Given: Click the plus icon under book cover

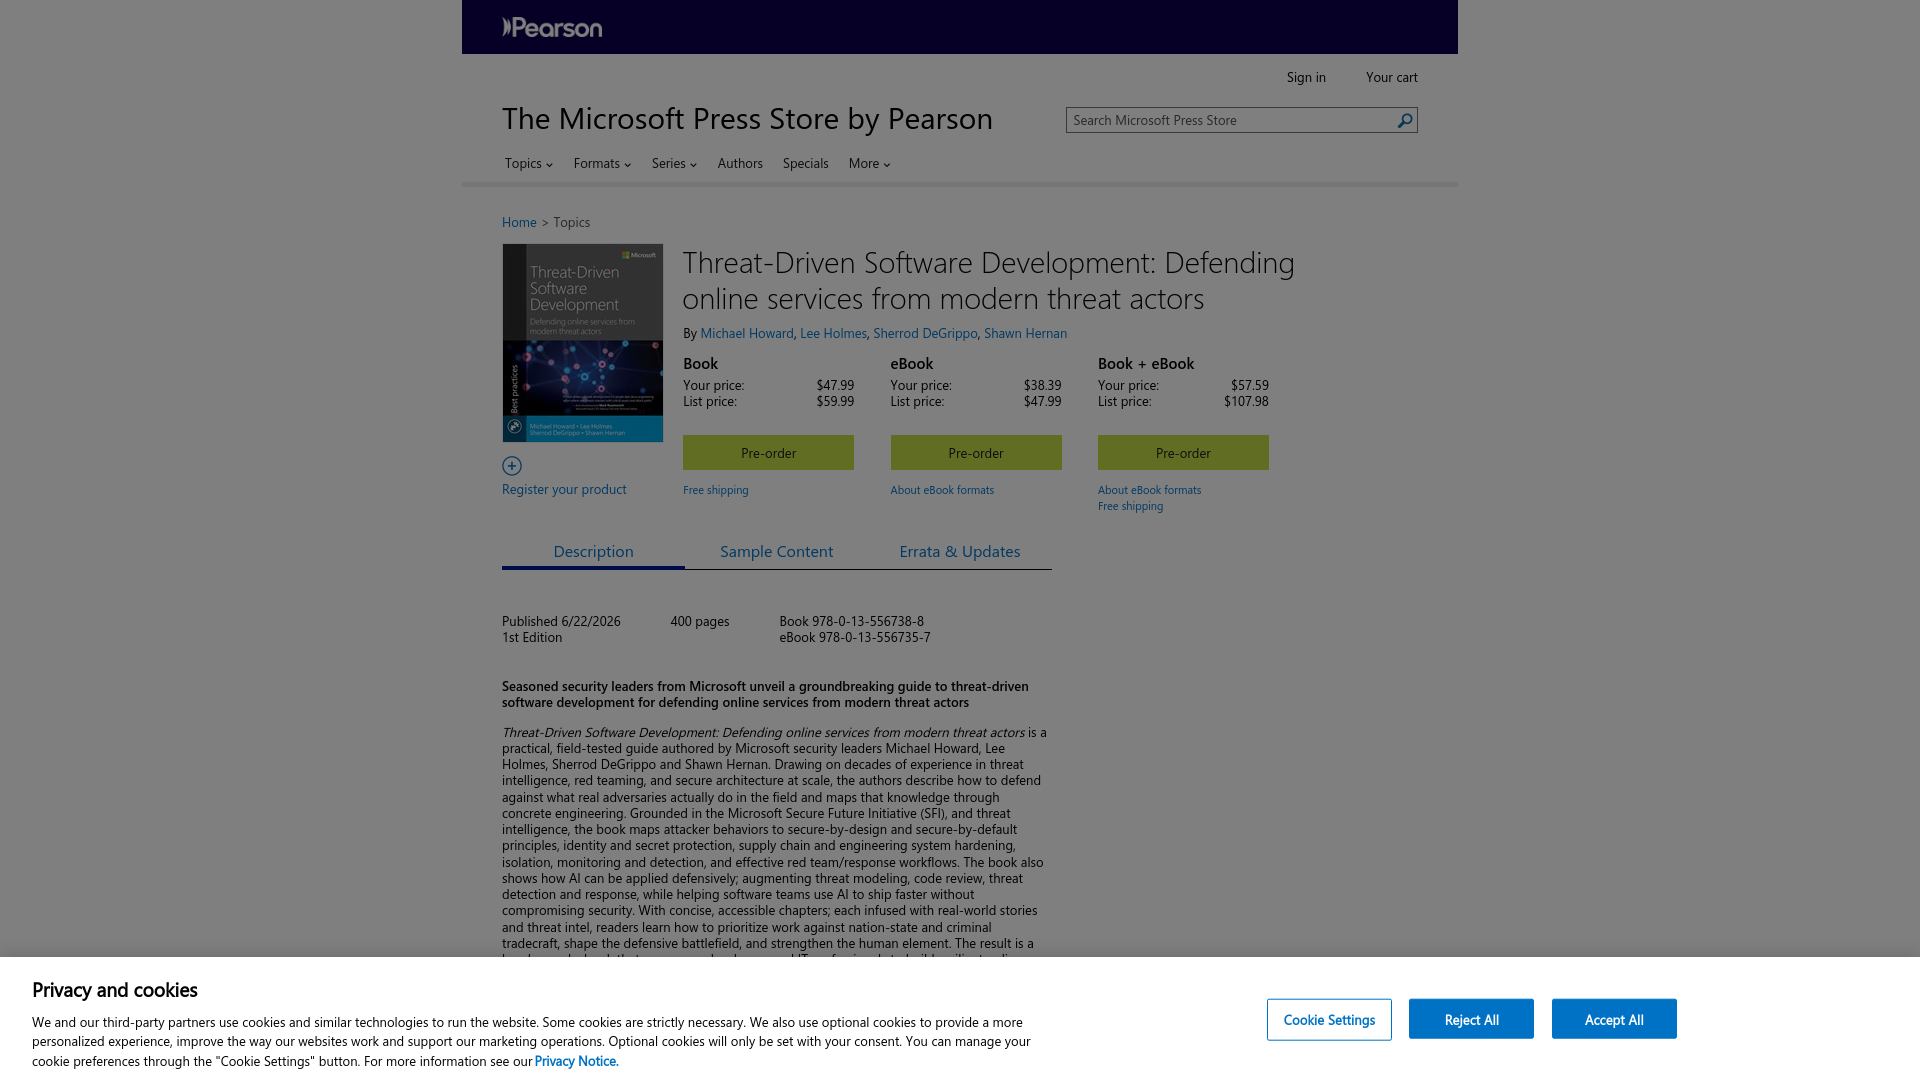Looking at the screenshot, I should click(512, 466).
